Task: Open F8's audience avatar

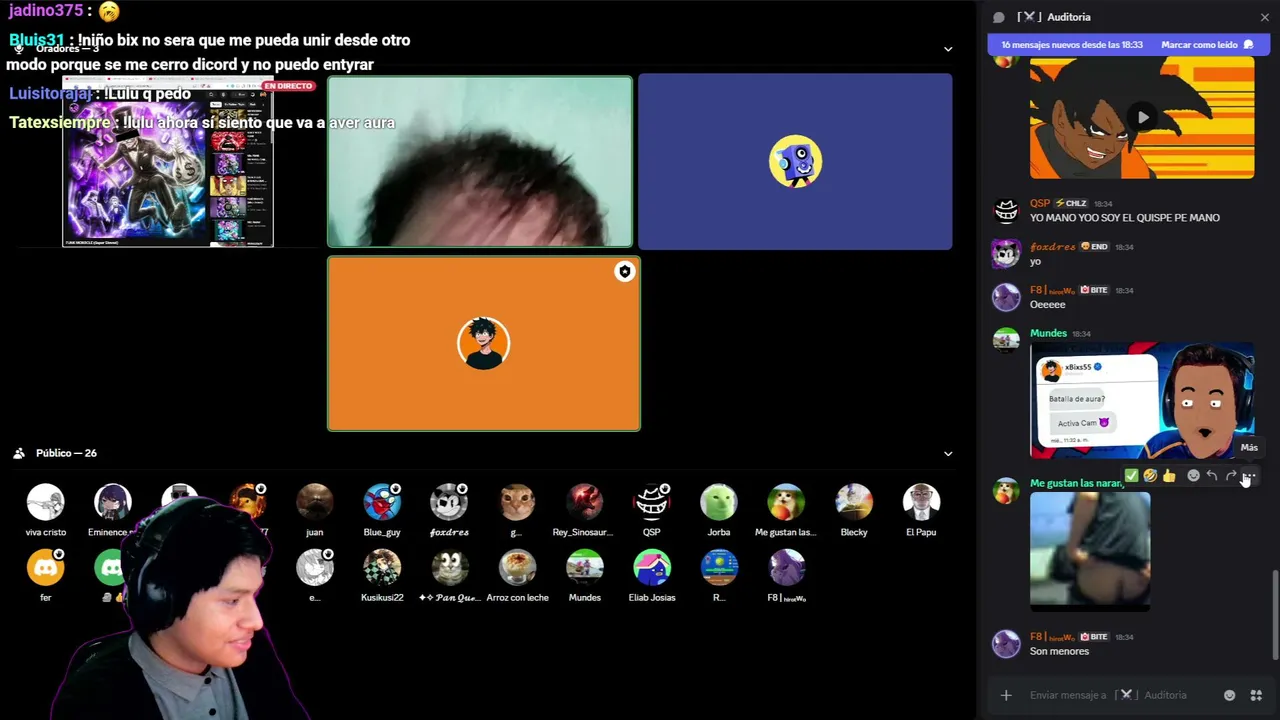Action: pos(786,568)
